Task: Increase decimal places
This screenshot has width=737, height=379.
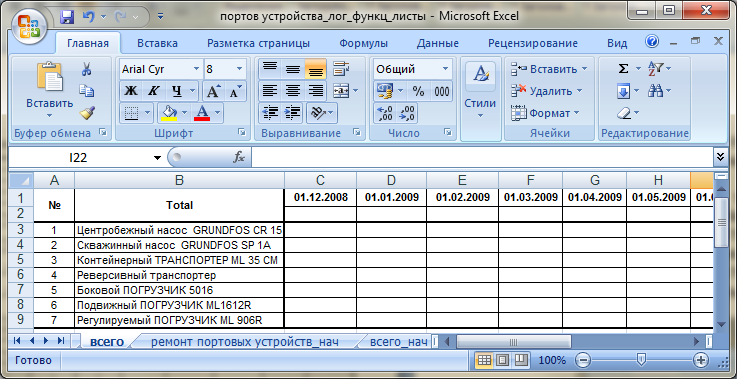Action: (385, 113)
